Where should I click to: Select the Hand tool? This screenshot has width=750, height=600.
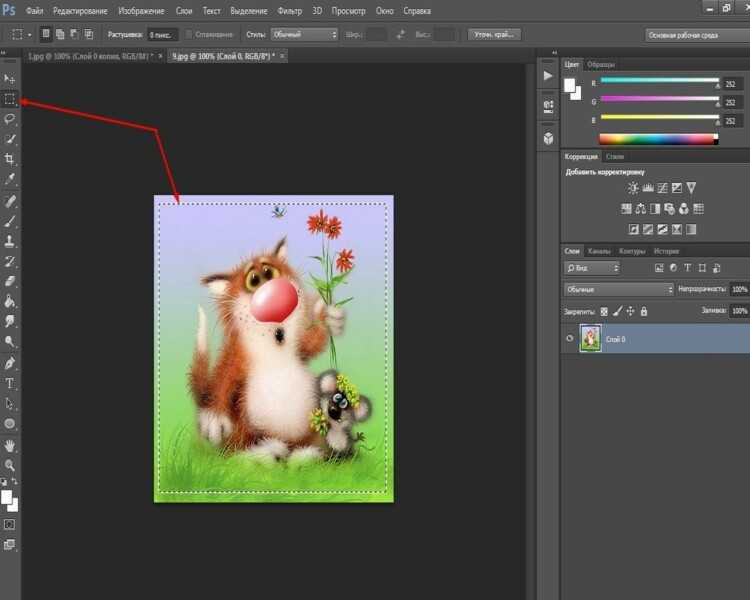click(x=10, y=445)
